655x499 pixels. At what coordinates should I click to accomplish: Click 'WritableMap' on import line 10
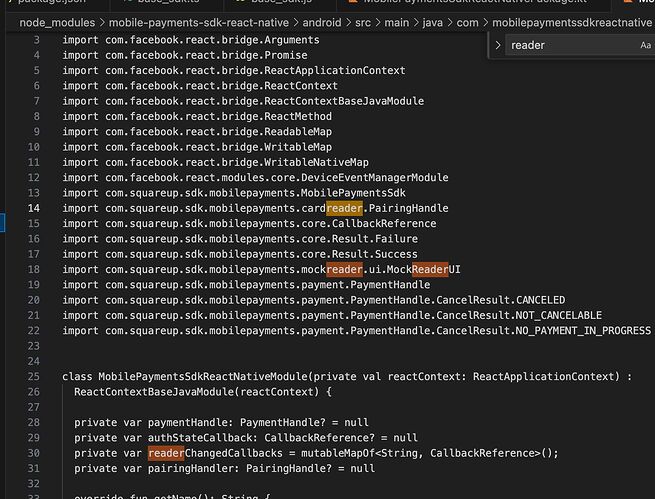(298, 147)
